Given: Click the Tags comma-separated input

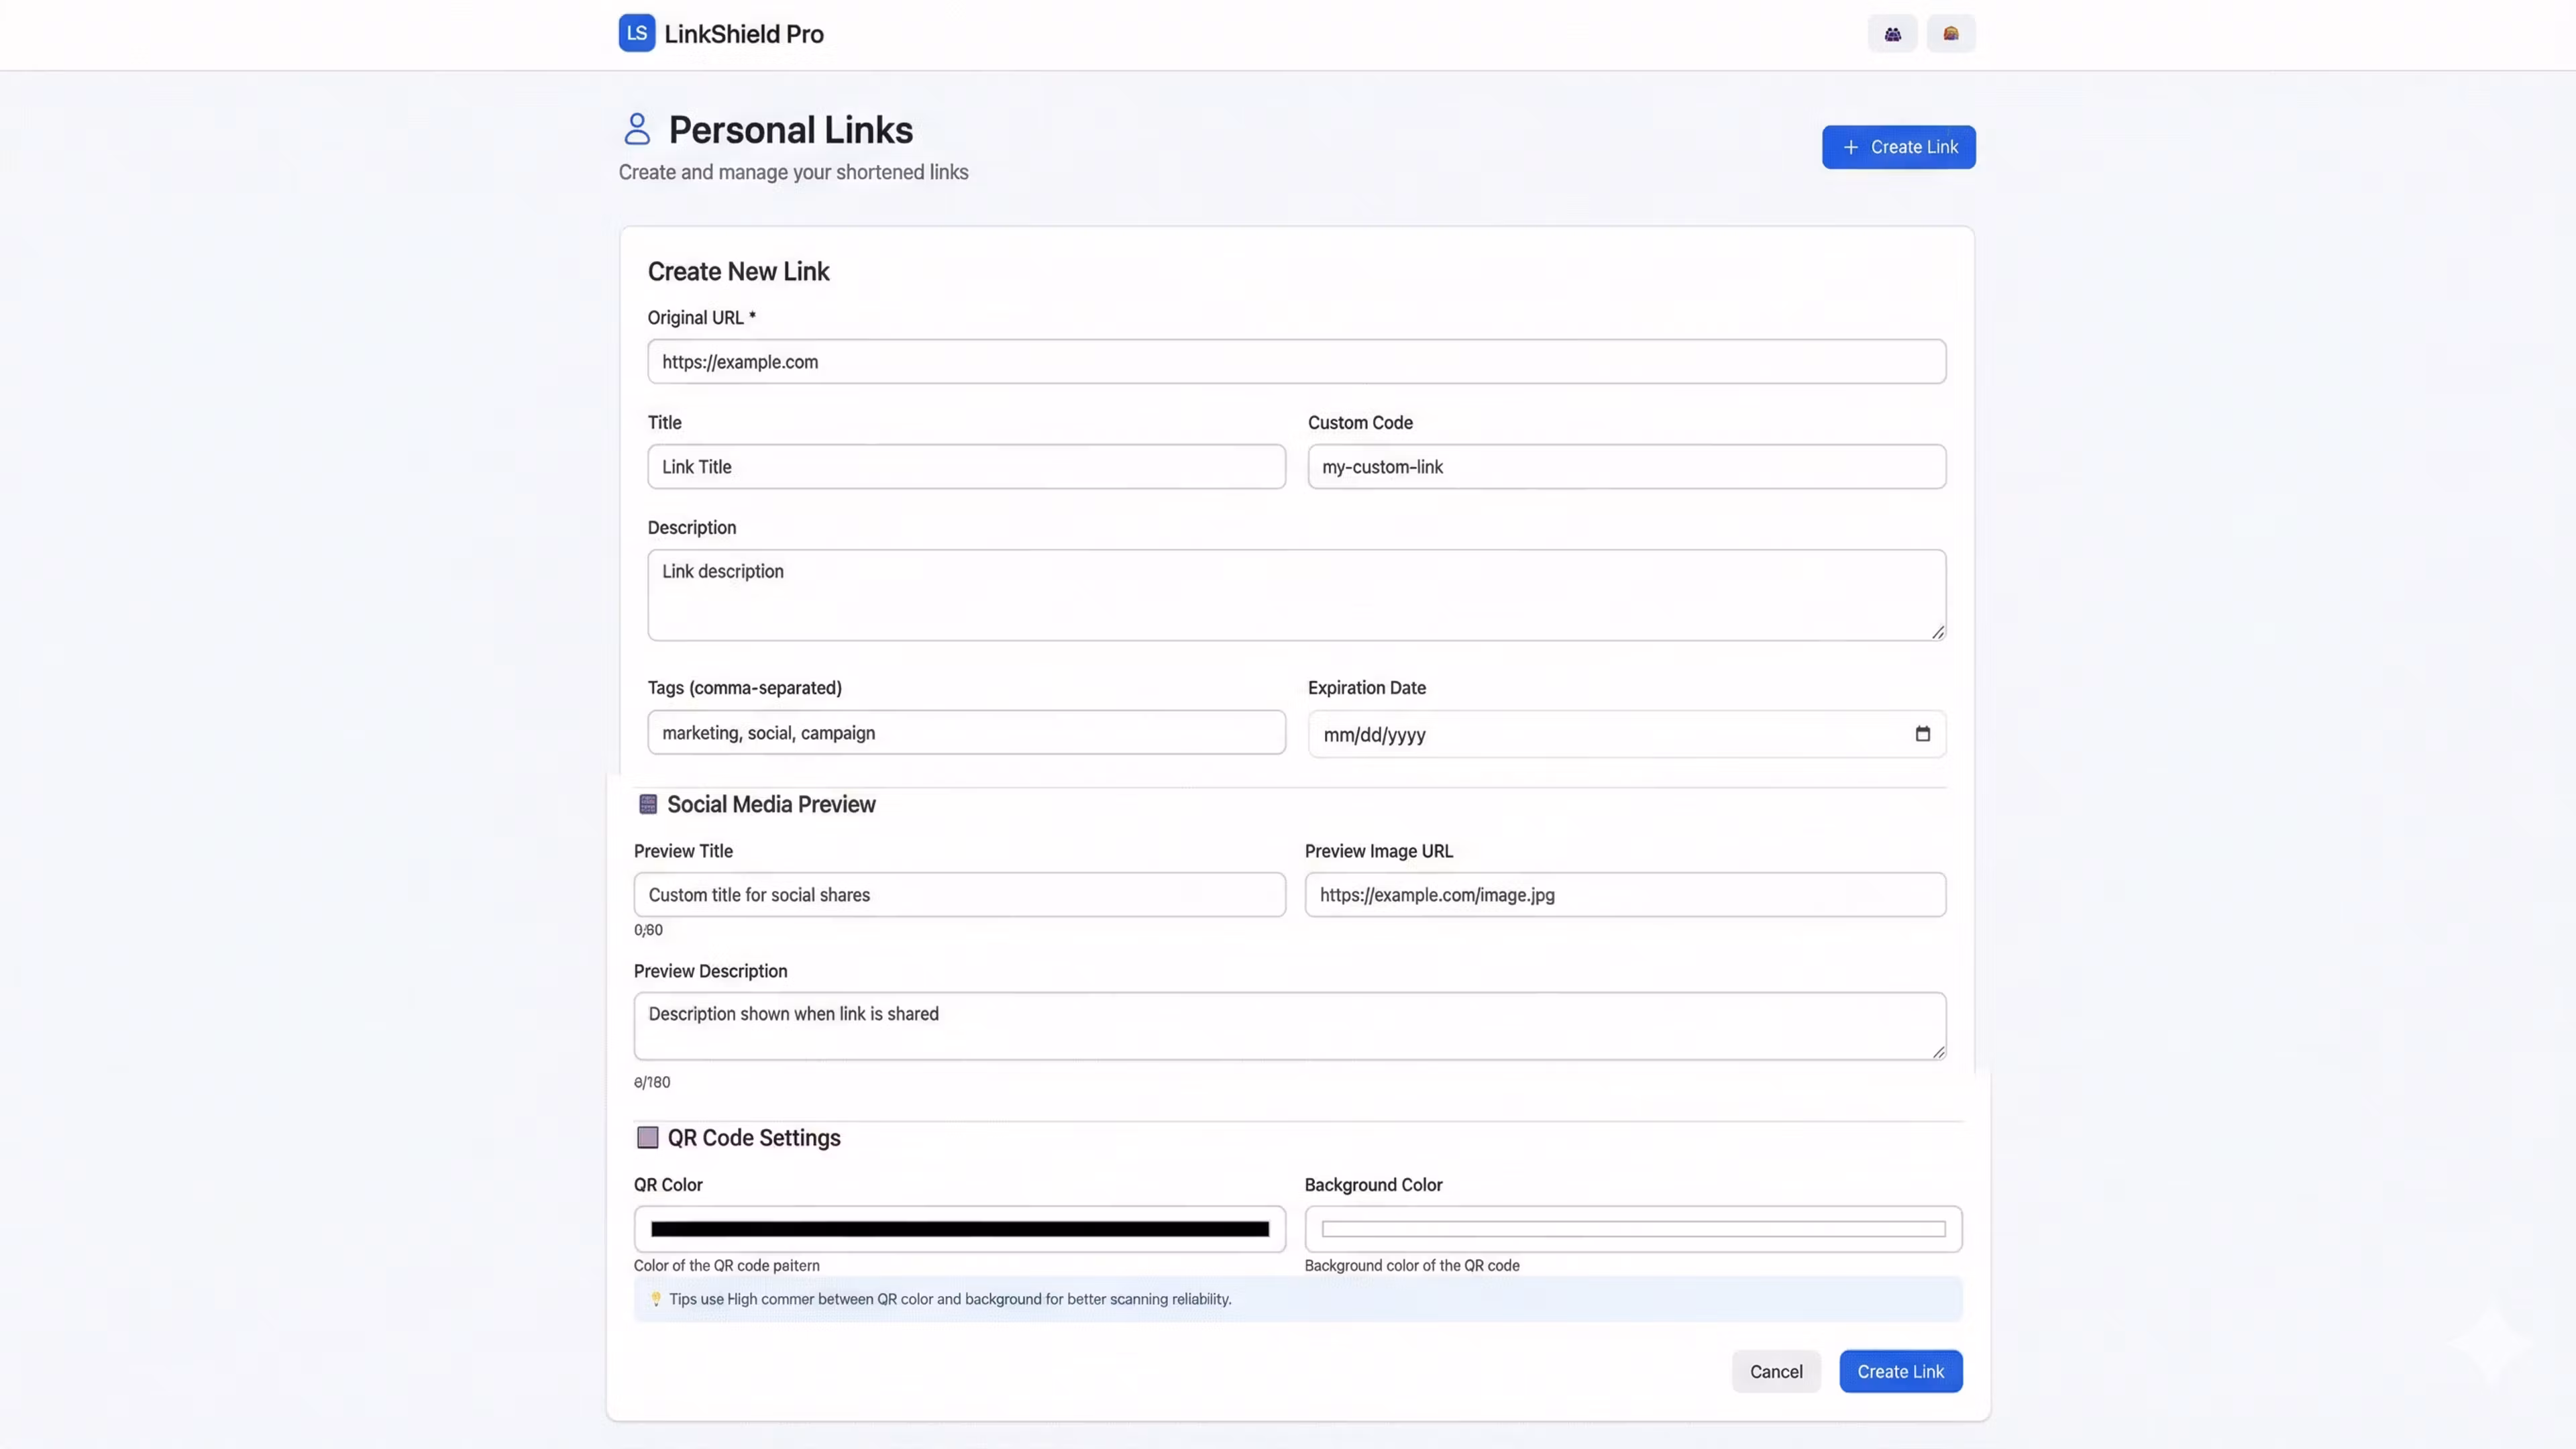Looking at the screenshot, I should coord(966,733).
